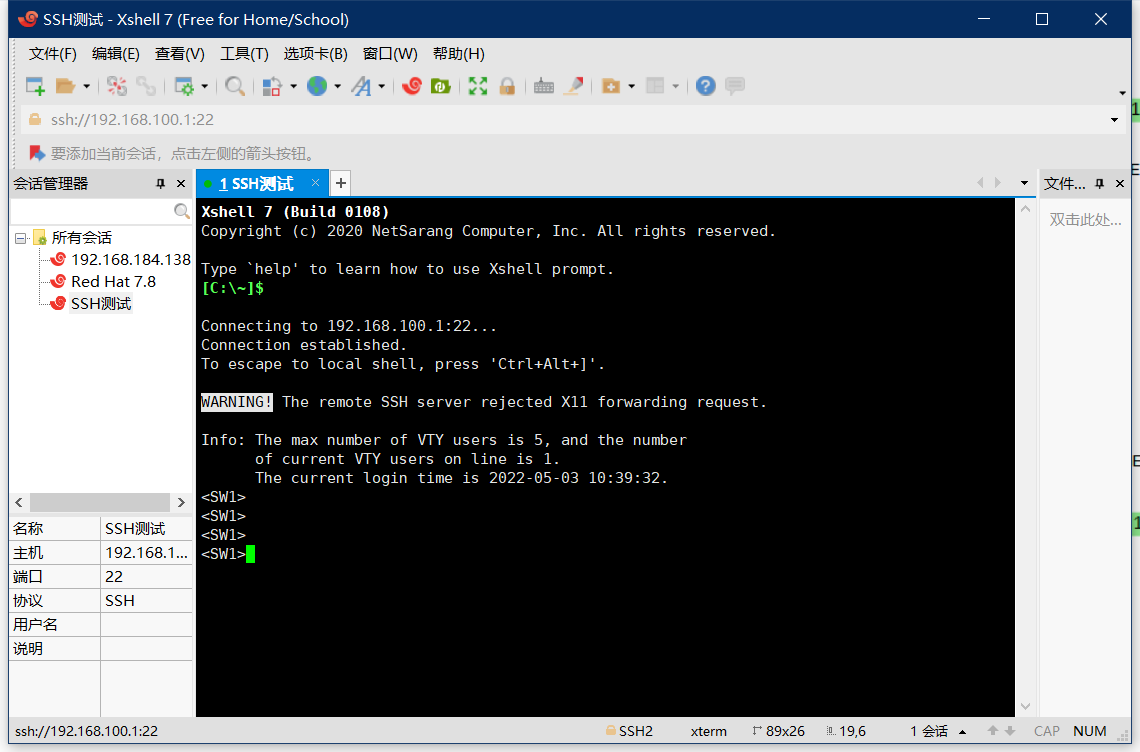Open the 编辑(E) menu
This screenshot has height=752, width=1140.
(x=116, y=54)
